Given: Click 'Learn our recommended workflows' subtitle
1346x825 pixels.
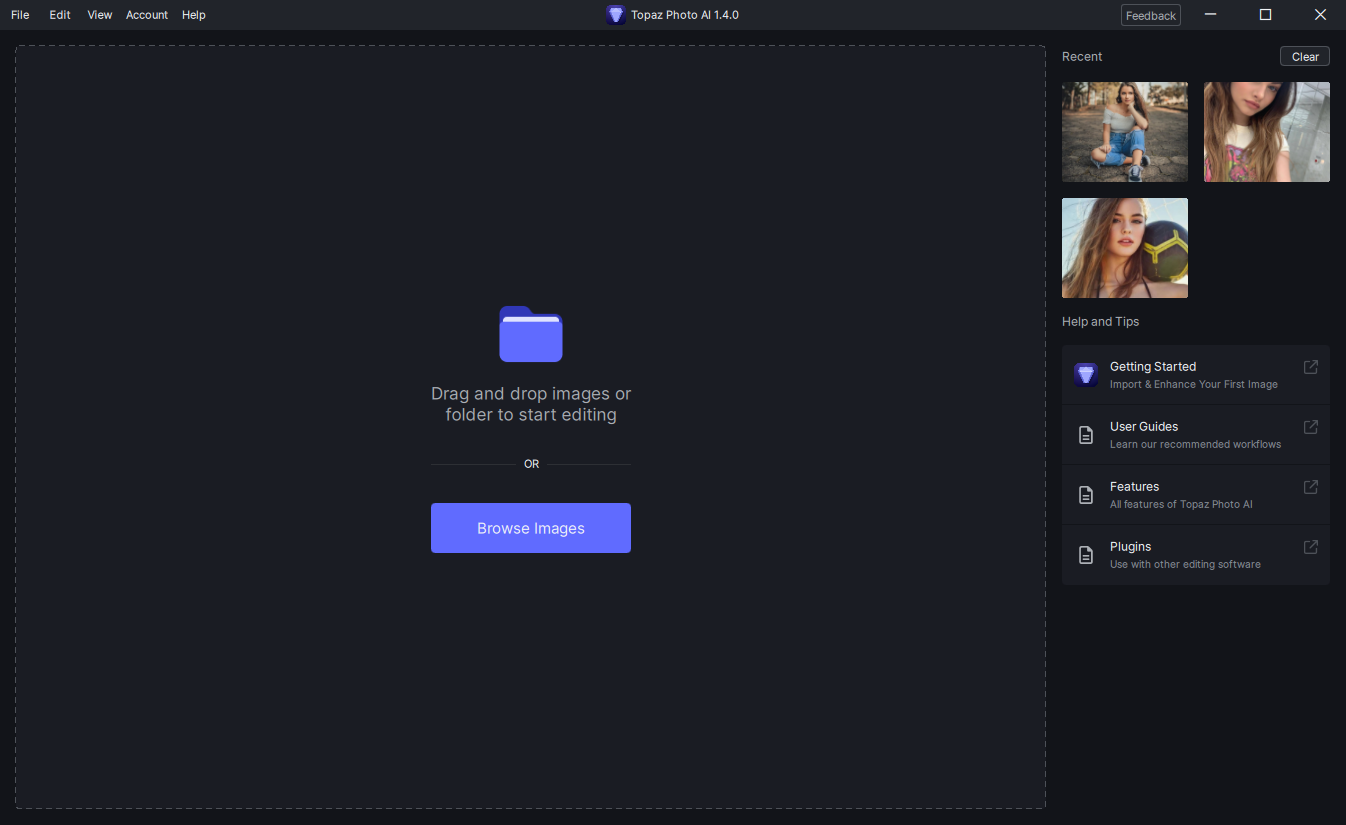Looking at the screenshot, I should pos(1196,445).
